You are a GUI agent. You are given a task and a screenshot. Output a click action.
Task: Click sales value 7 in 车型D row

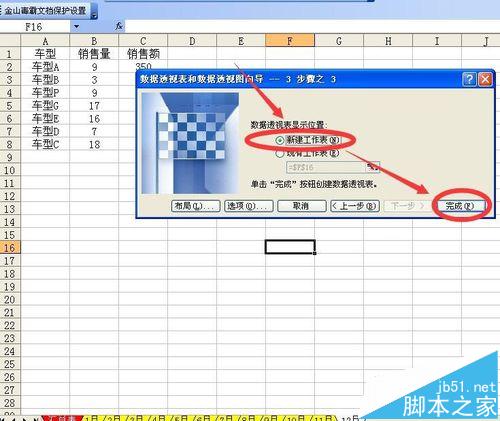[x=94, y=131]
